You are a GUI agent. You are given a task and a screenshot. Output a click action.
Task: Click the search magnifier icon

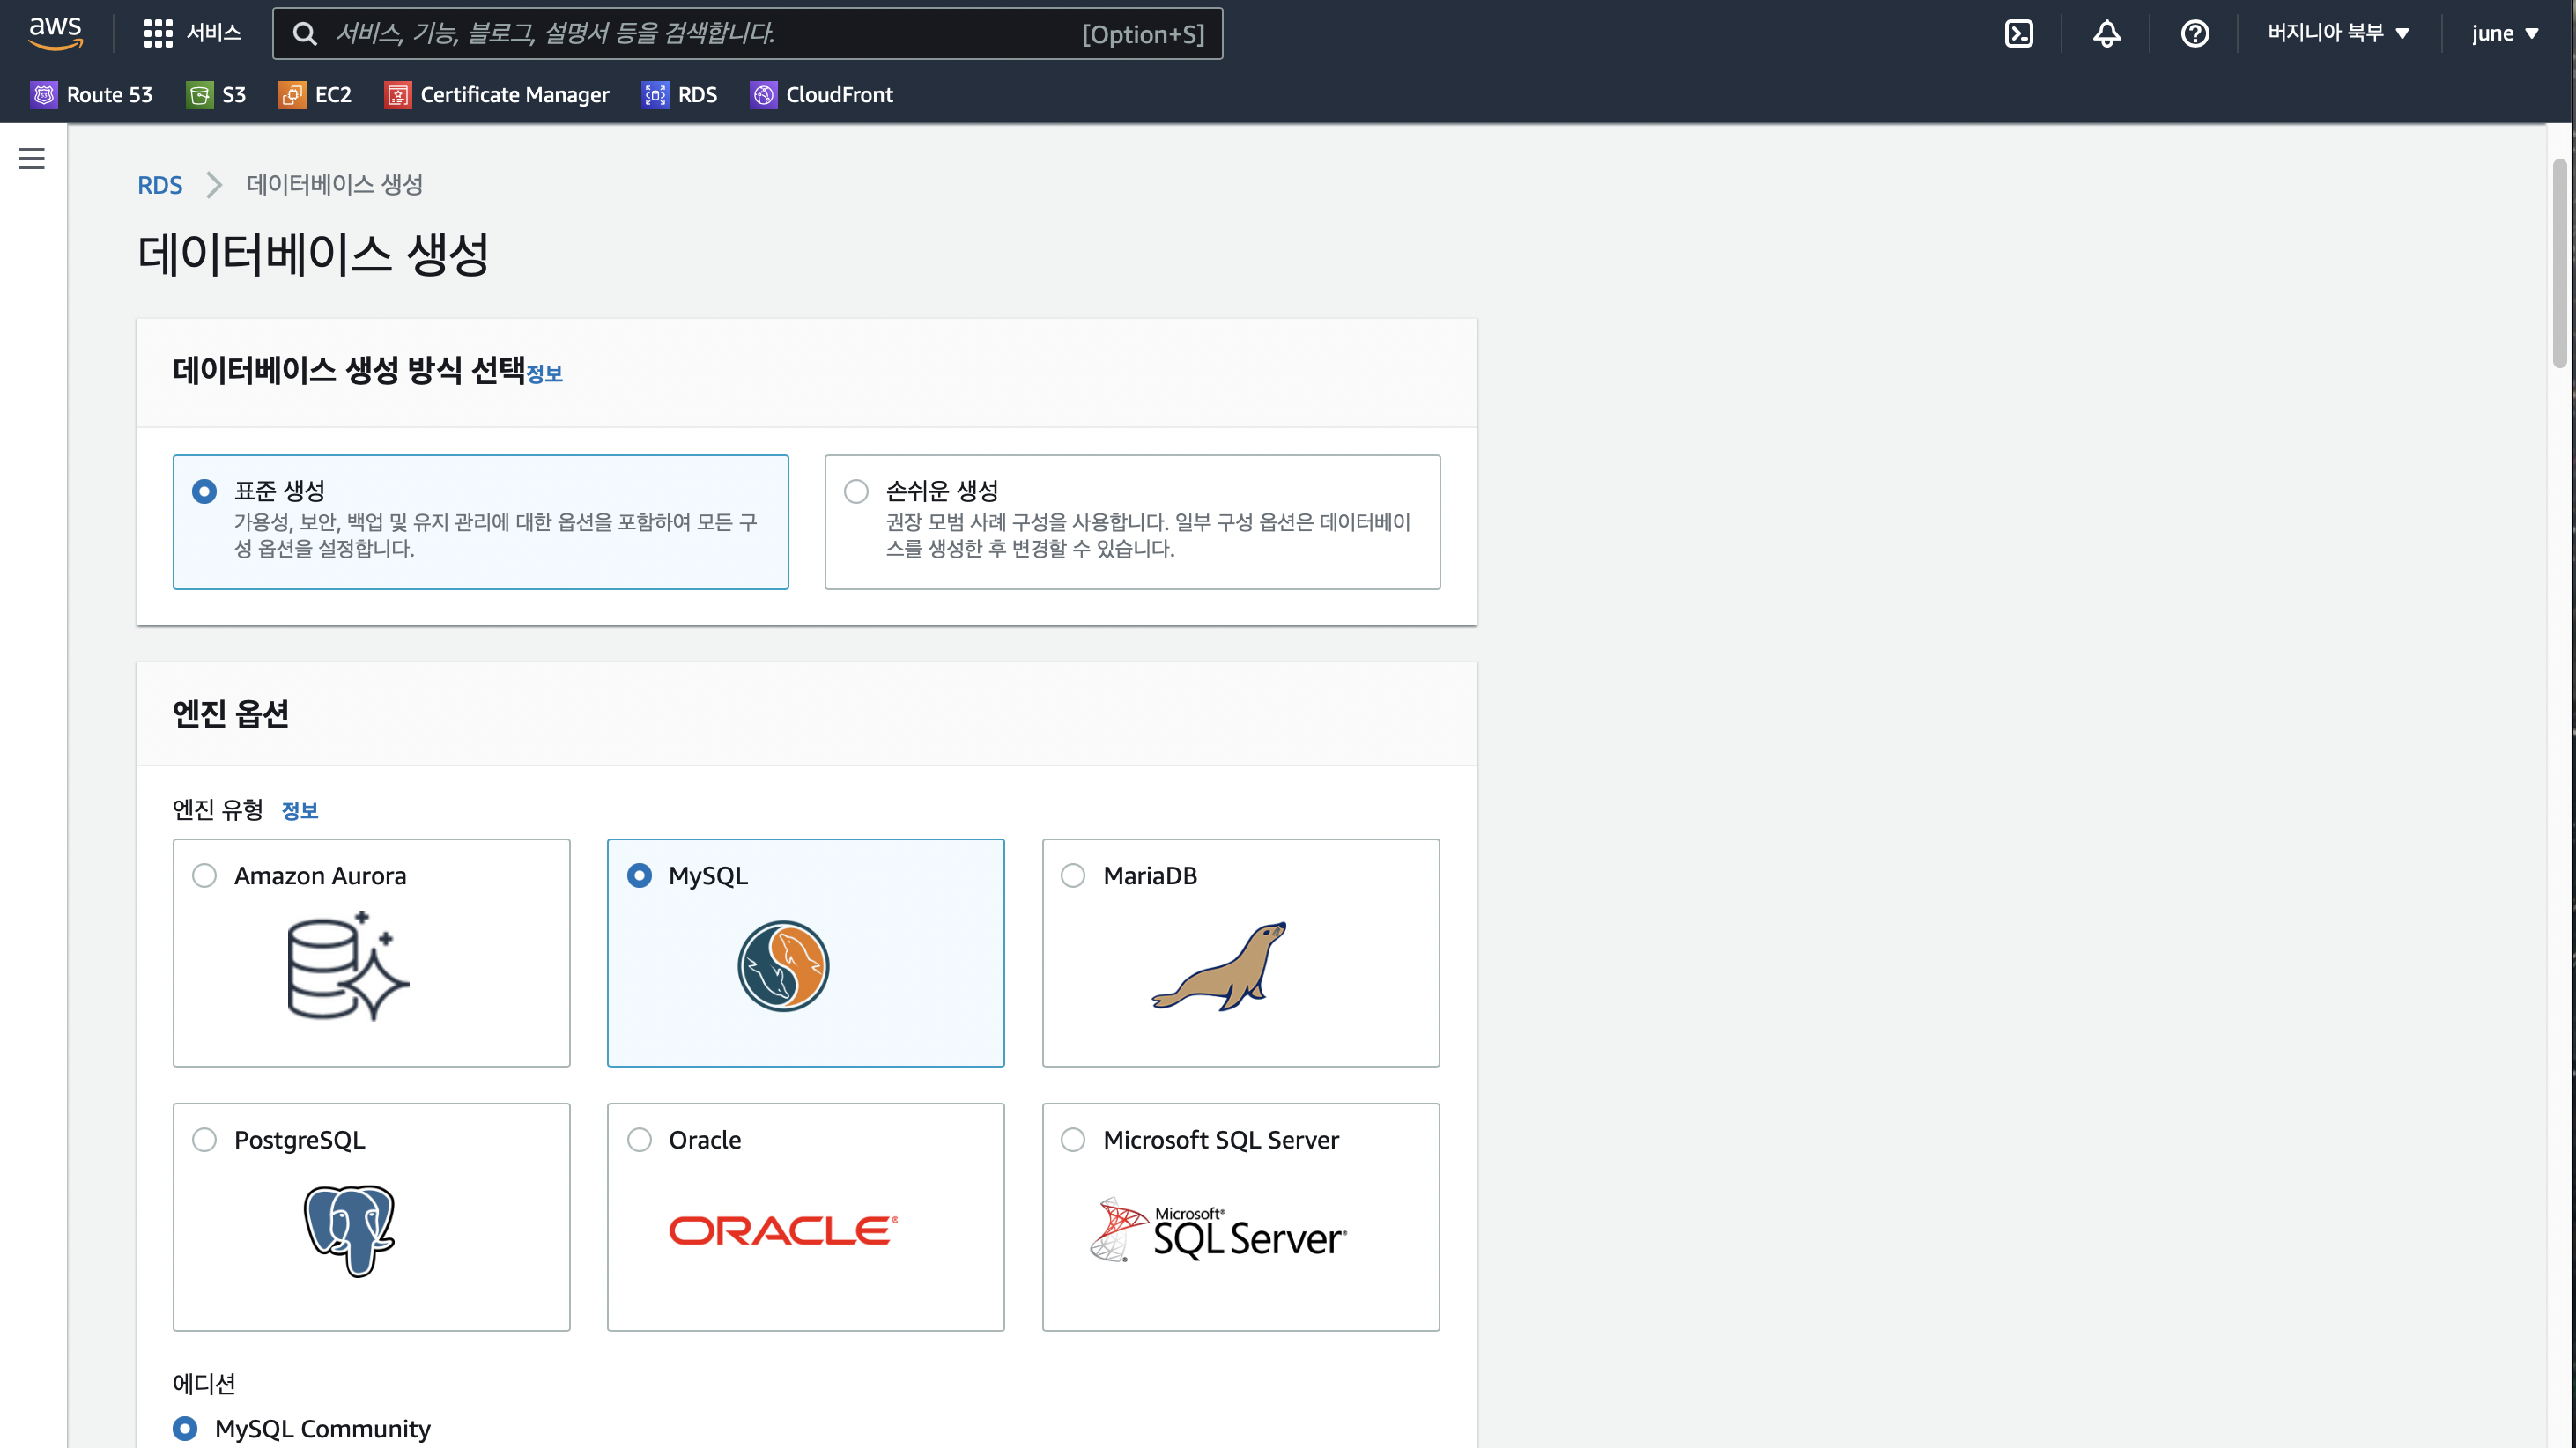click(305, 34)
